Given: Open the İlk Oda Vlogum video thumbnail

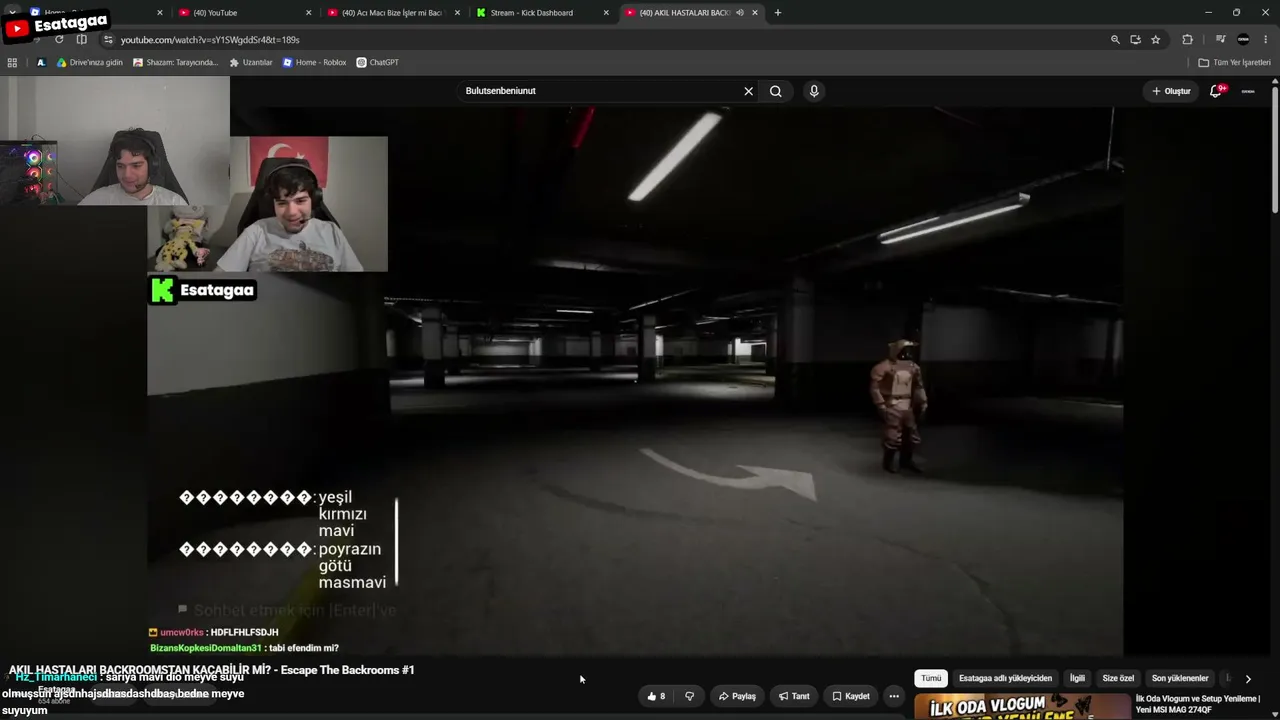Looking at the screenshot, I should pos(1022,707).
